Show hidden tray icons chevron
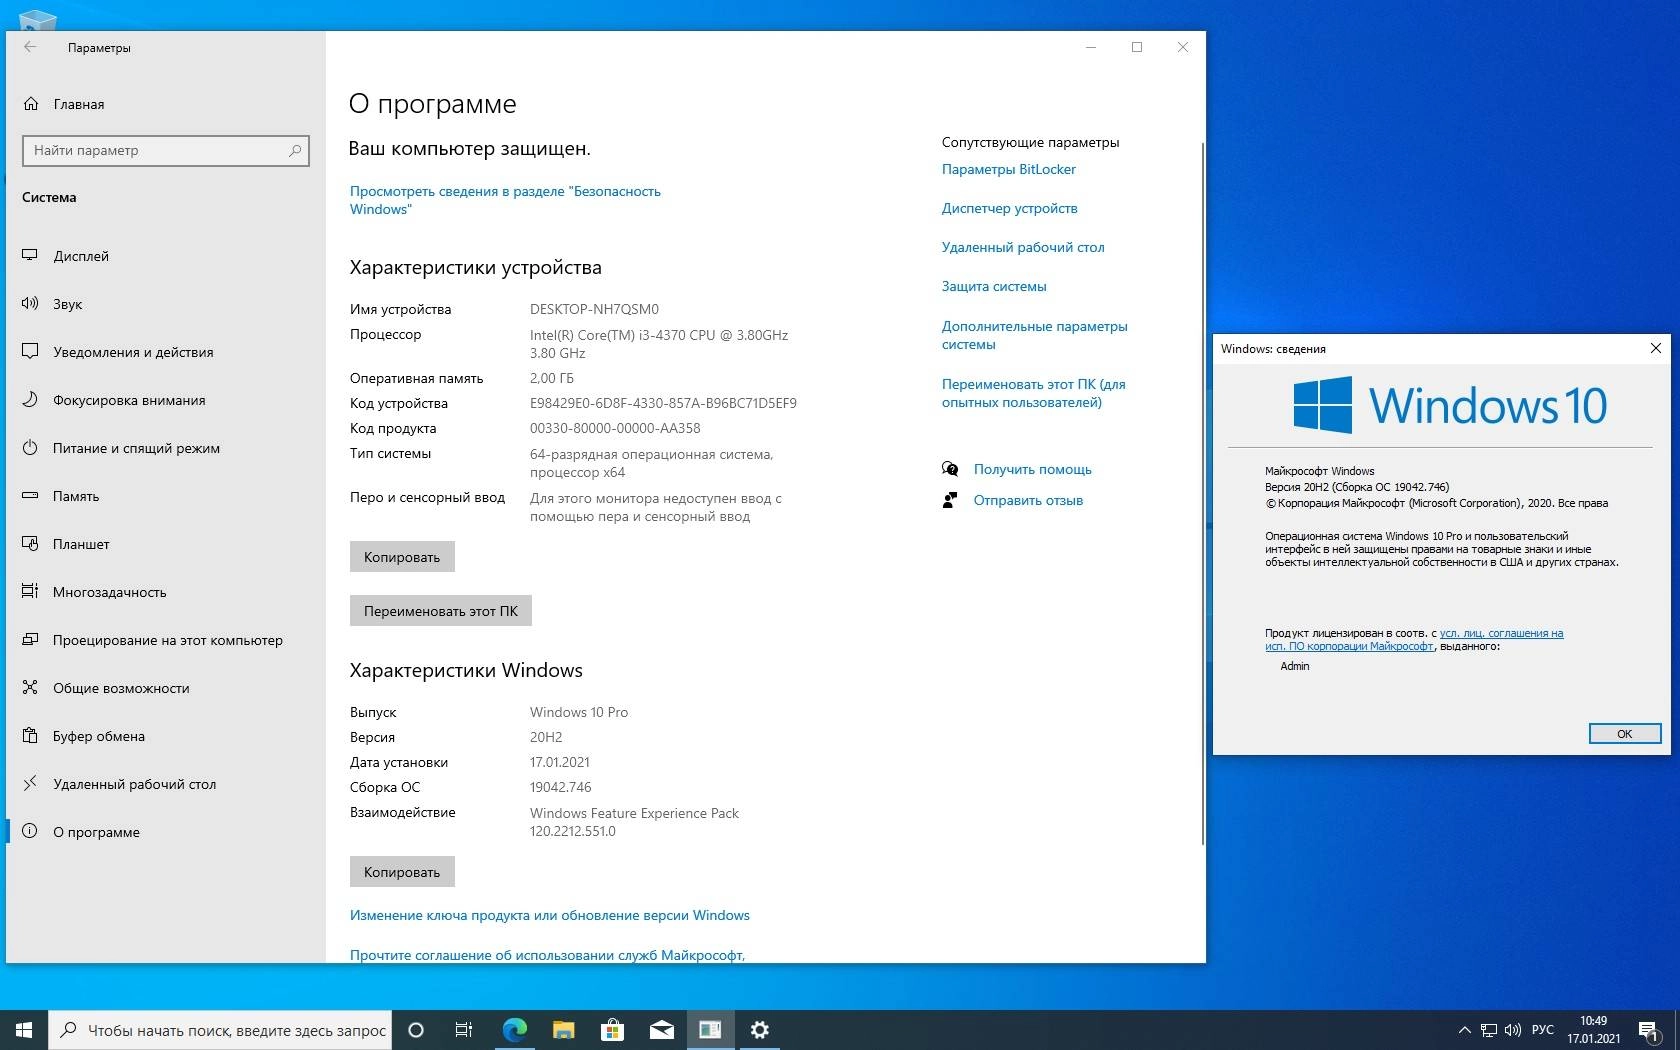This screenshot has height=1050, width=1680. (1464, 1030)
